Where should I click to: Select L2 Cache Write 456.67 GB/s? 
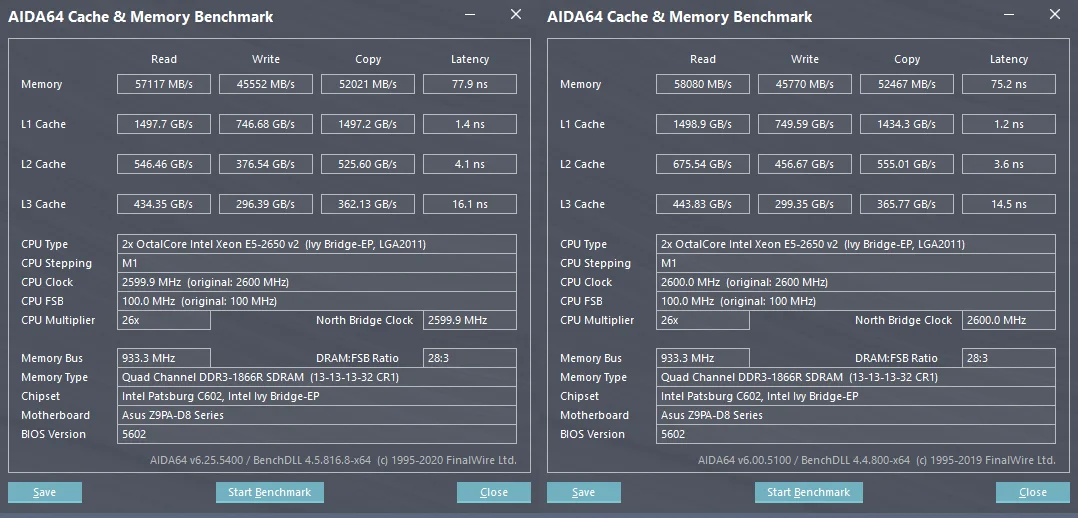point(804,164)
